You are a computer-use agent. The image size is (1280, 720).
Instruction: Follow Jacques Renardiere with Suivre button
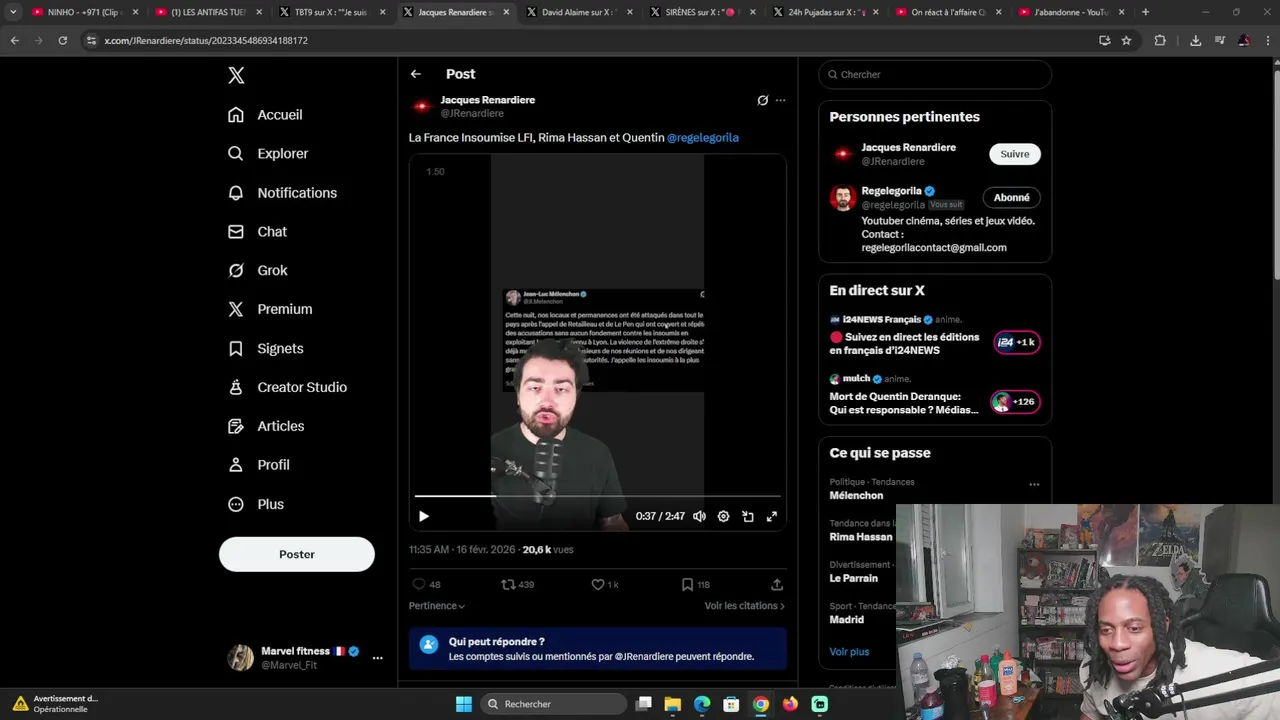(1015, 154)
